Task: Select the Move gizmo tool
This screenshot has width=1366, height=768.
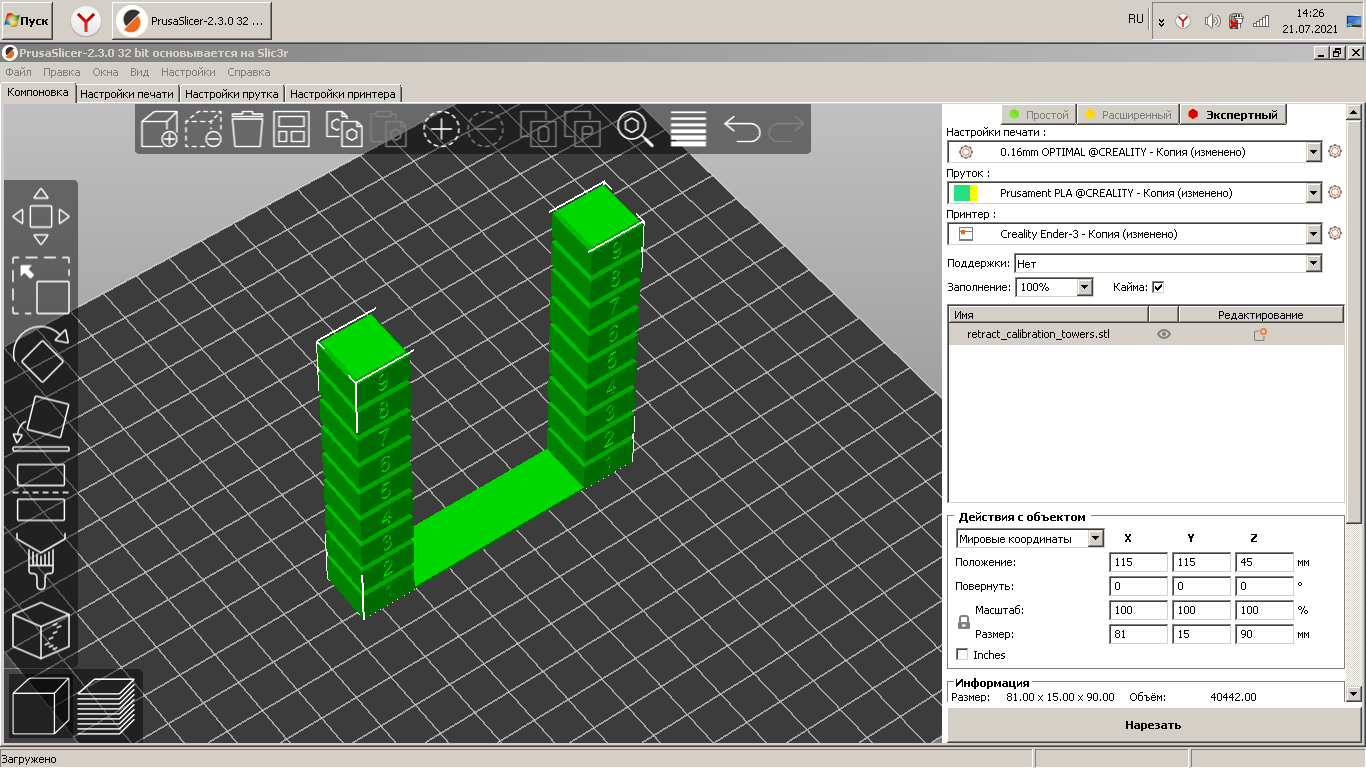Action: [41, 216]
